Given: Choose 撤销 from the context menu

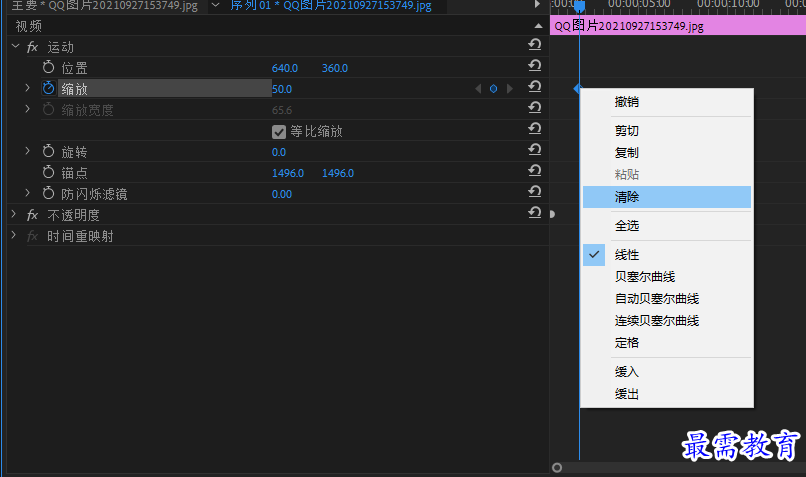Looking at the screenshot, I should click(667, 102).
